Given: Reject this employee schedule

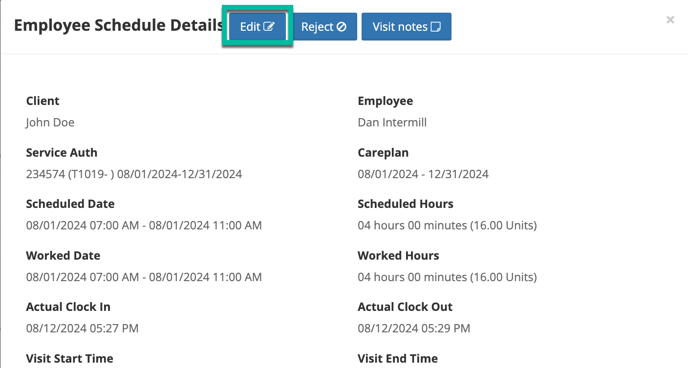Looking at the screenshot, I should point(324,27).
